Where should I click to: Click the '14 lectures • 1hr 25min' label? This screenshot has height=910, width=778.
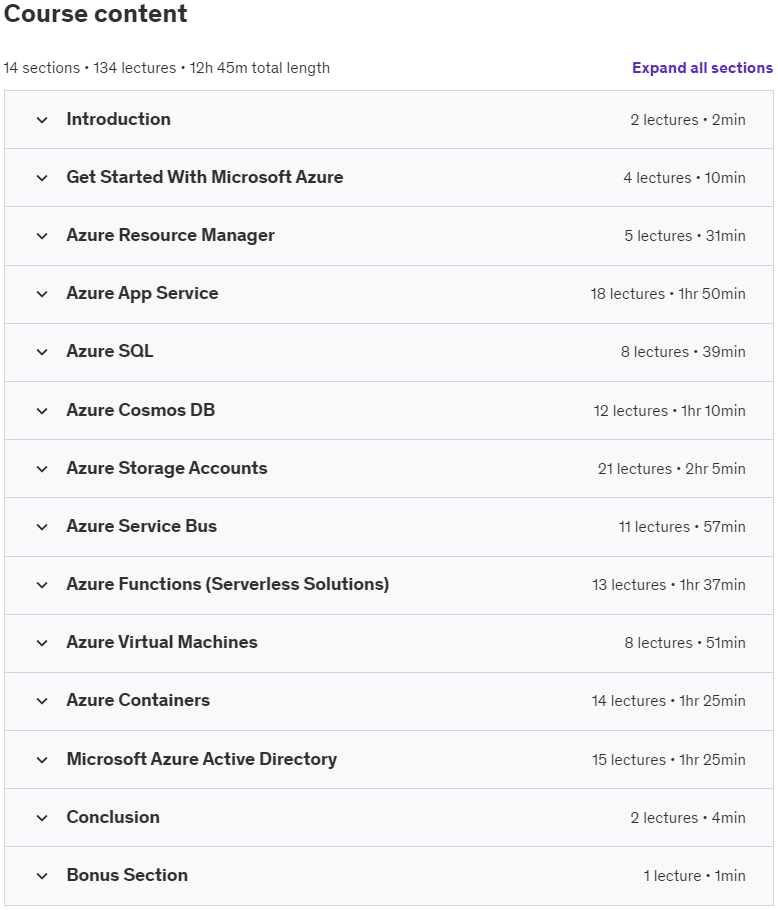[669, 701]
